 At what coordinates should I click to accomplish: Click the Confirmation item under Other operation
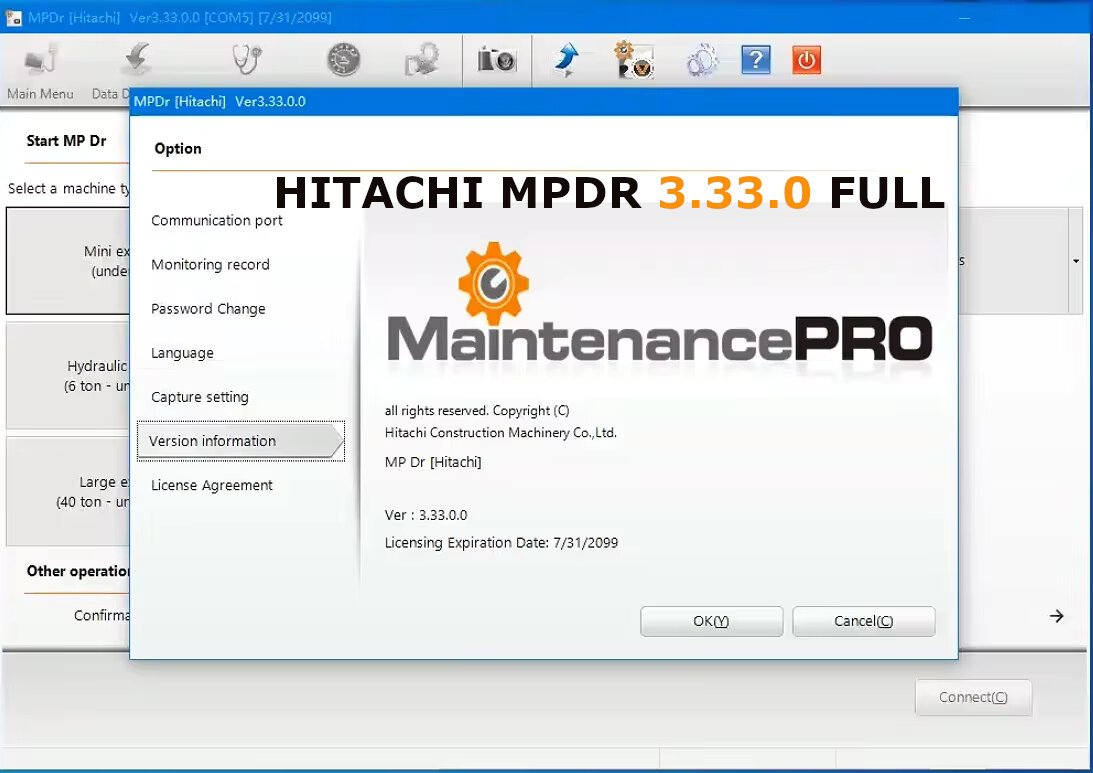coord(102,615)
